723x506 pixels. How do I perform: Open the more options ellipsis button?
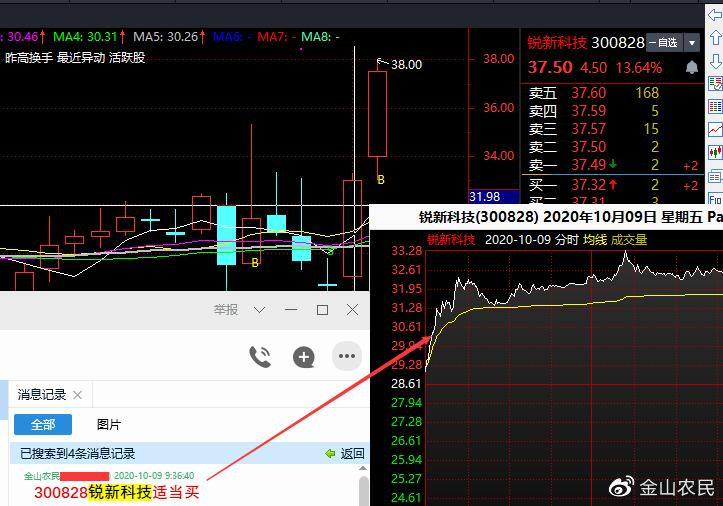pyautogui.click(x=347, y=356)
